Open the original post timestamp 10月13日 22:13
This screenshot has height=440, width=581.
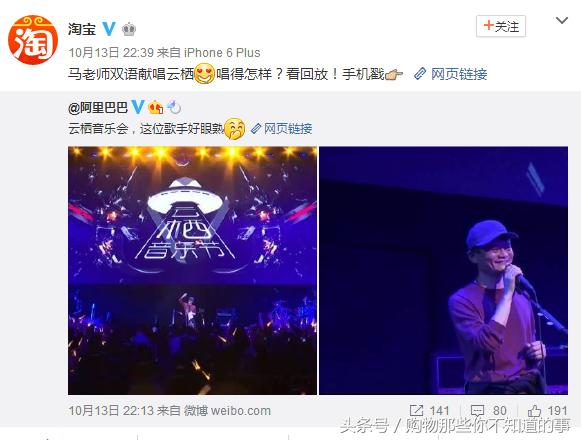click(111, 411)
